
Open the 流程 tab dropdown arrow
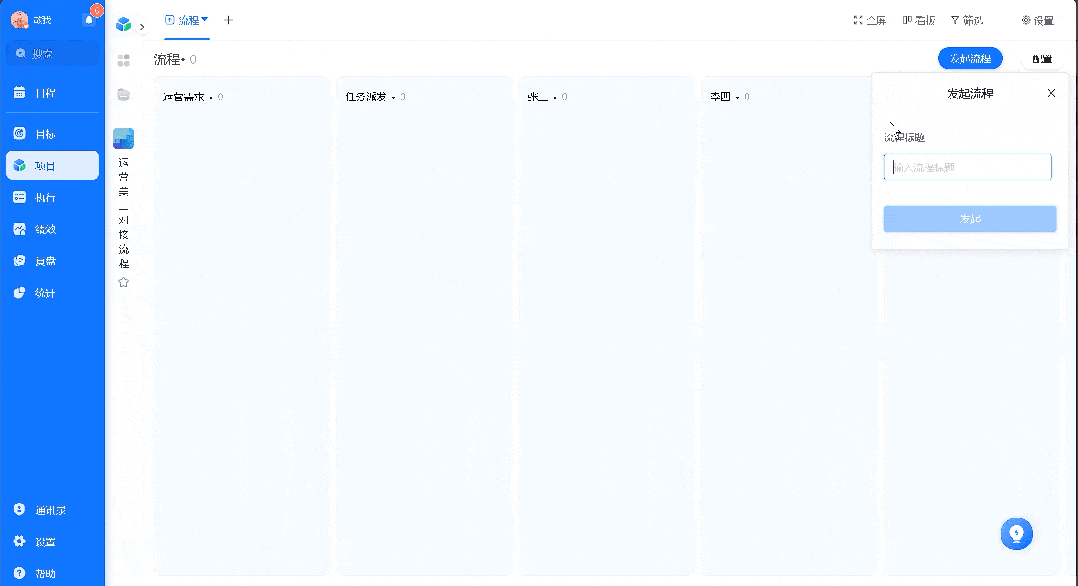click(203, 19)
